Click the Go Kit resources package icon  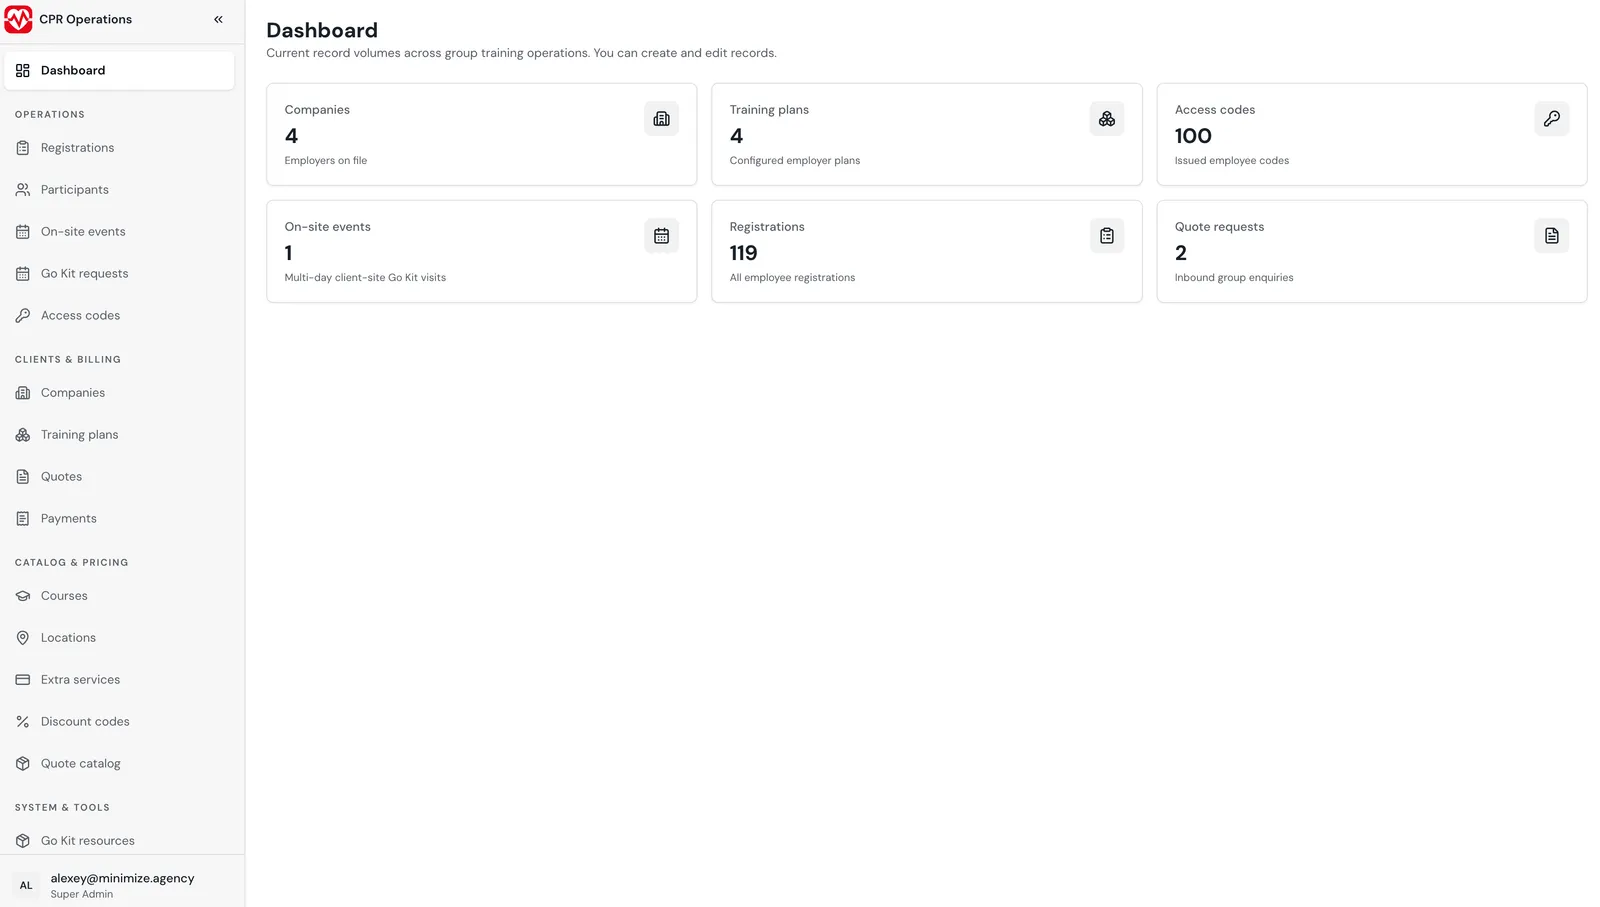point(23,841)
